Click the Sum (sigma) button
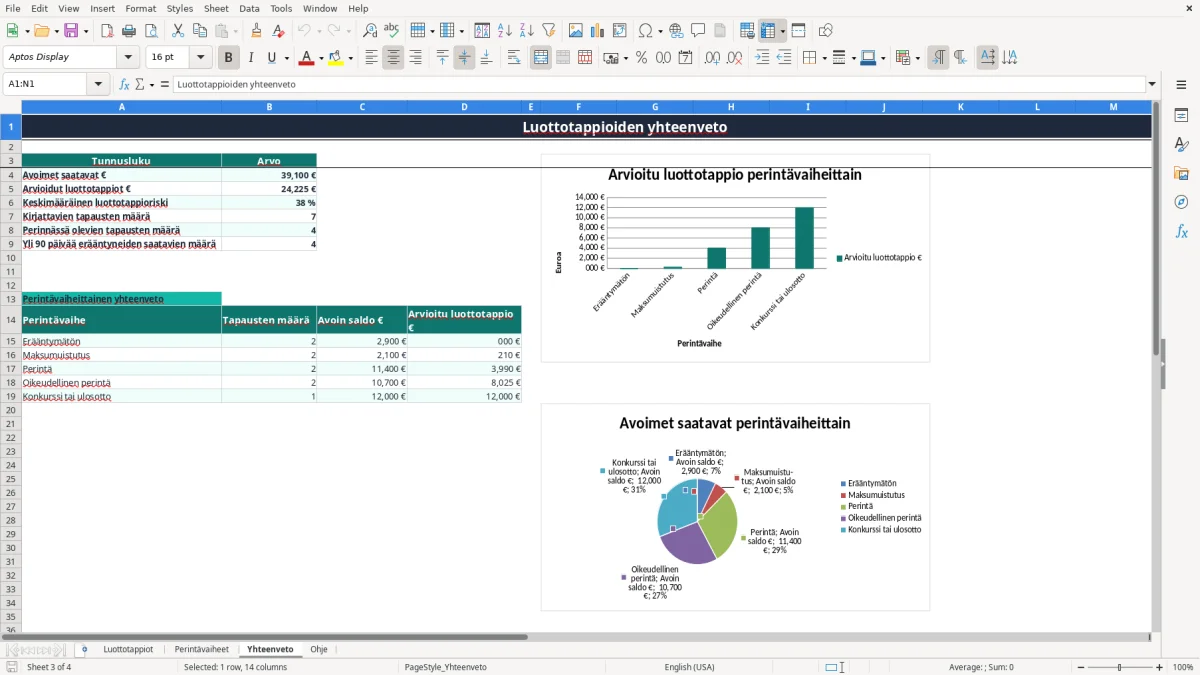This screenshot has width=1200, height=675. click(140, 84)
